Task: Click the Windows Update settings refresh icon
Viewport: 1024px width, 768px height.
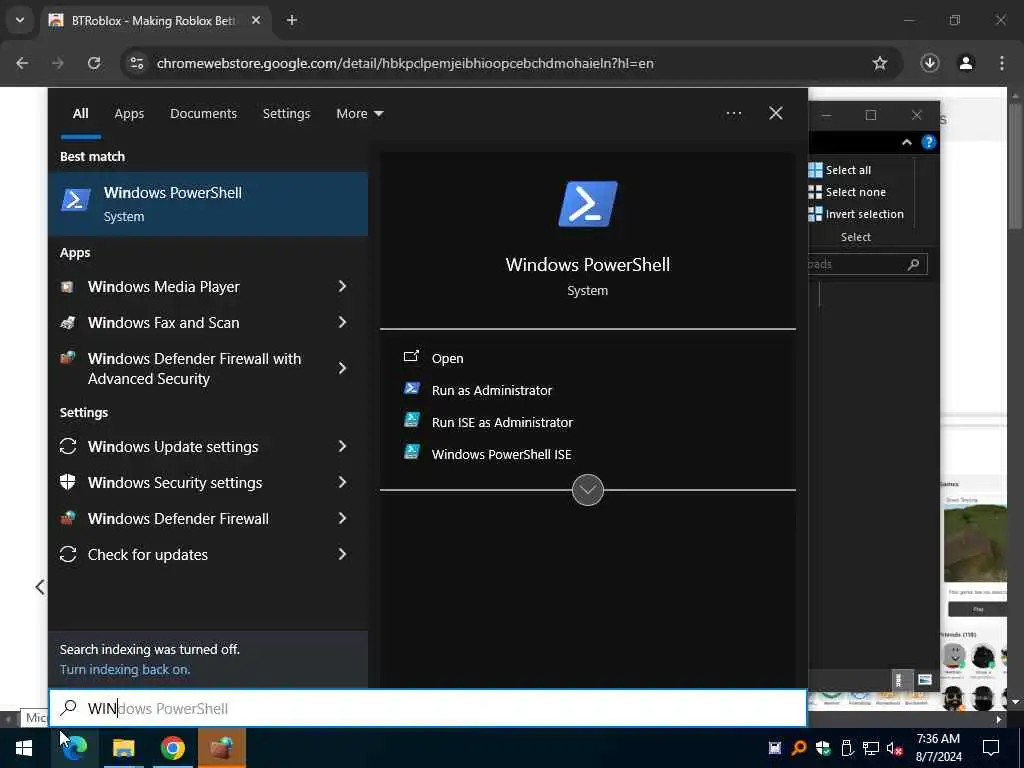Action: pos(68,447)
